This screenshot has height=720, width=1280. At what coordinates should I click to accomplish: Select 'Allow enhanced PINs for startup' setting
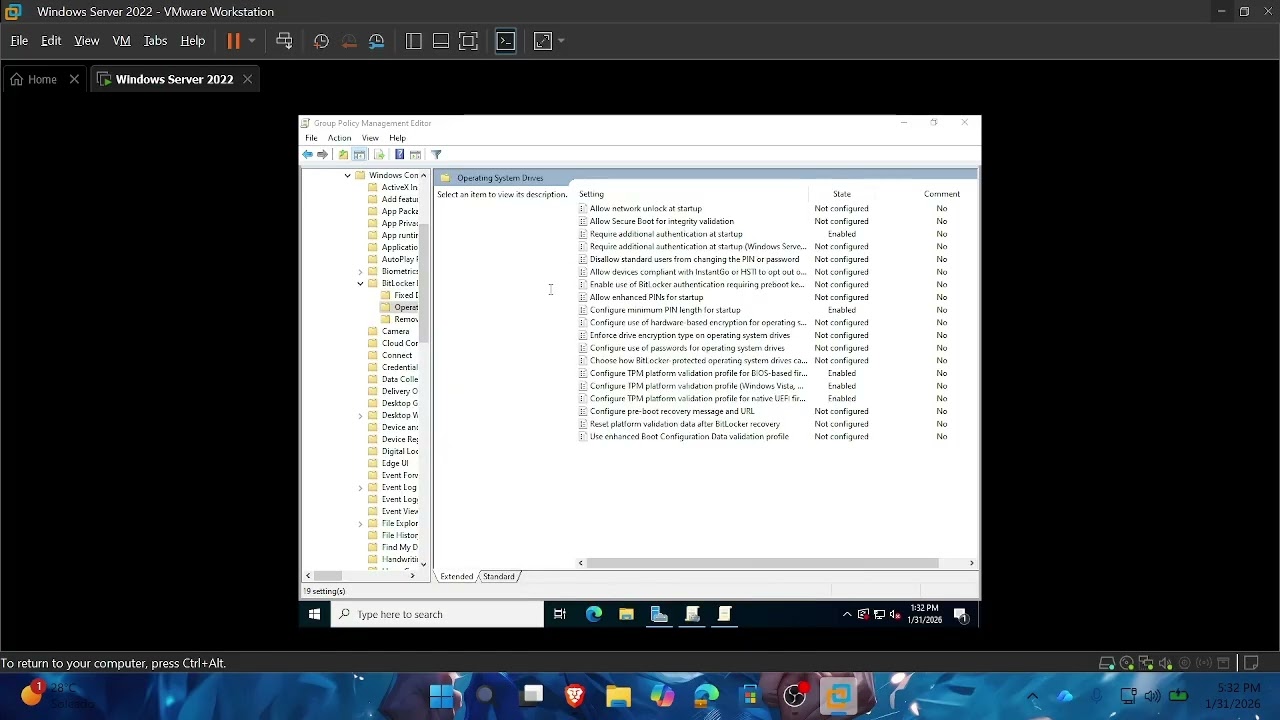[x=646, y=297]
